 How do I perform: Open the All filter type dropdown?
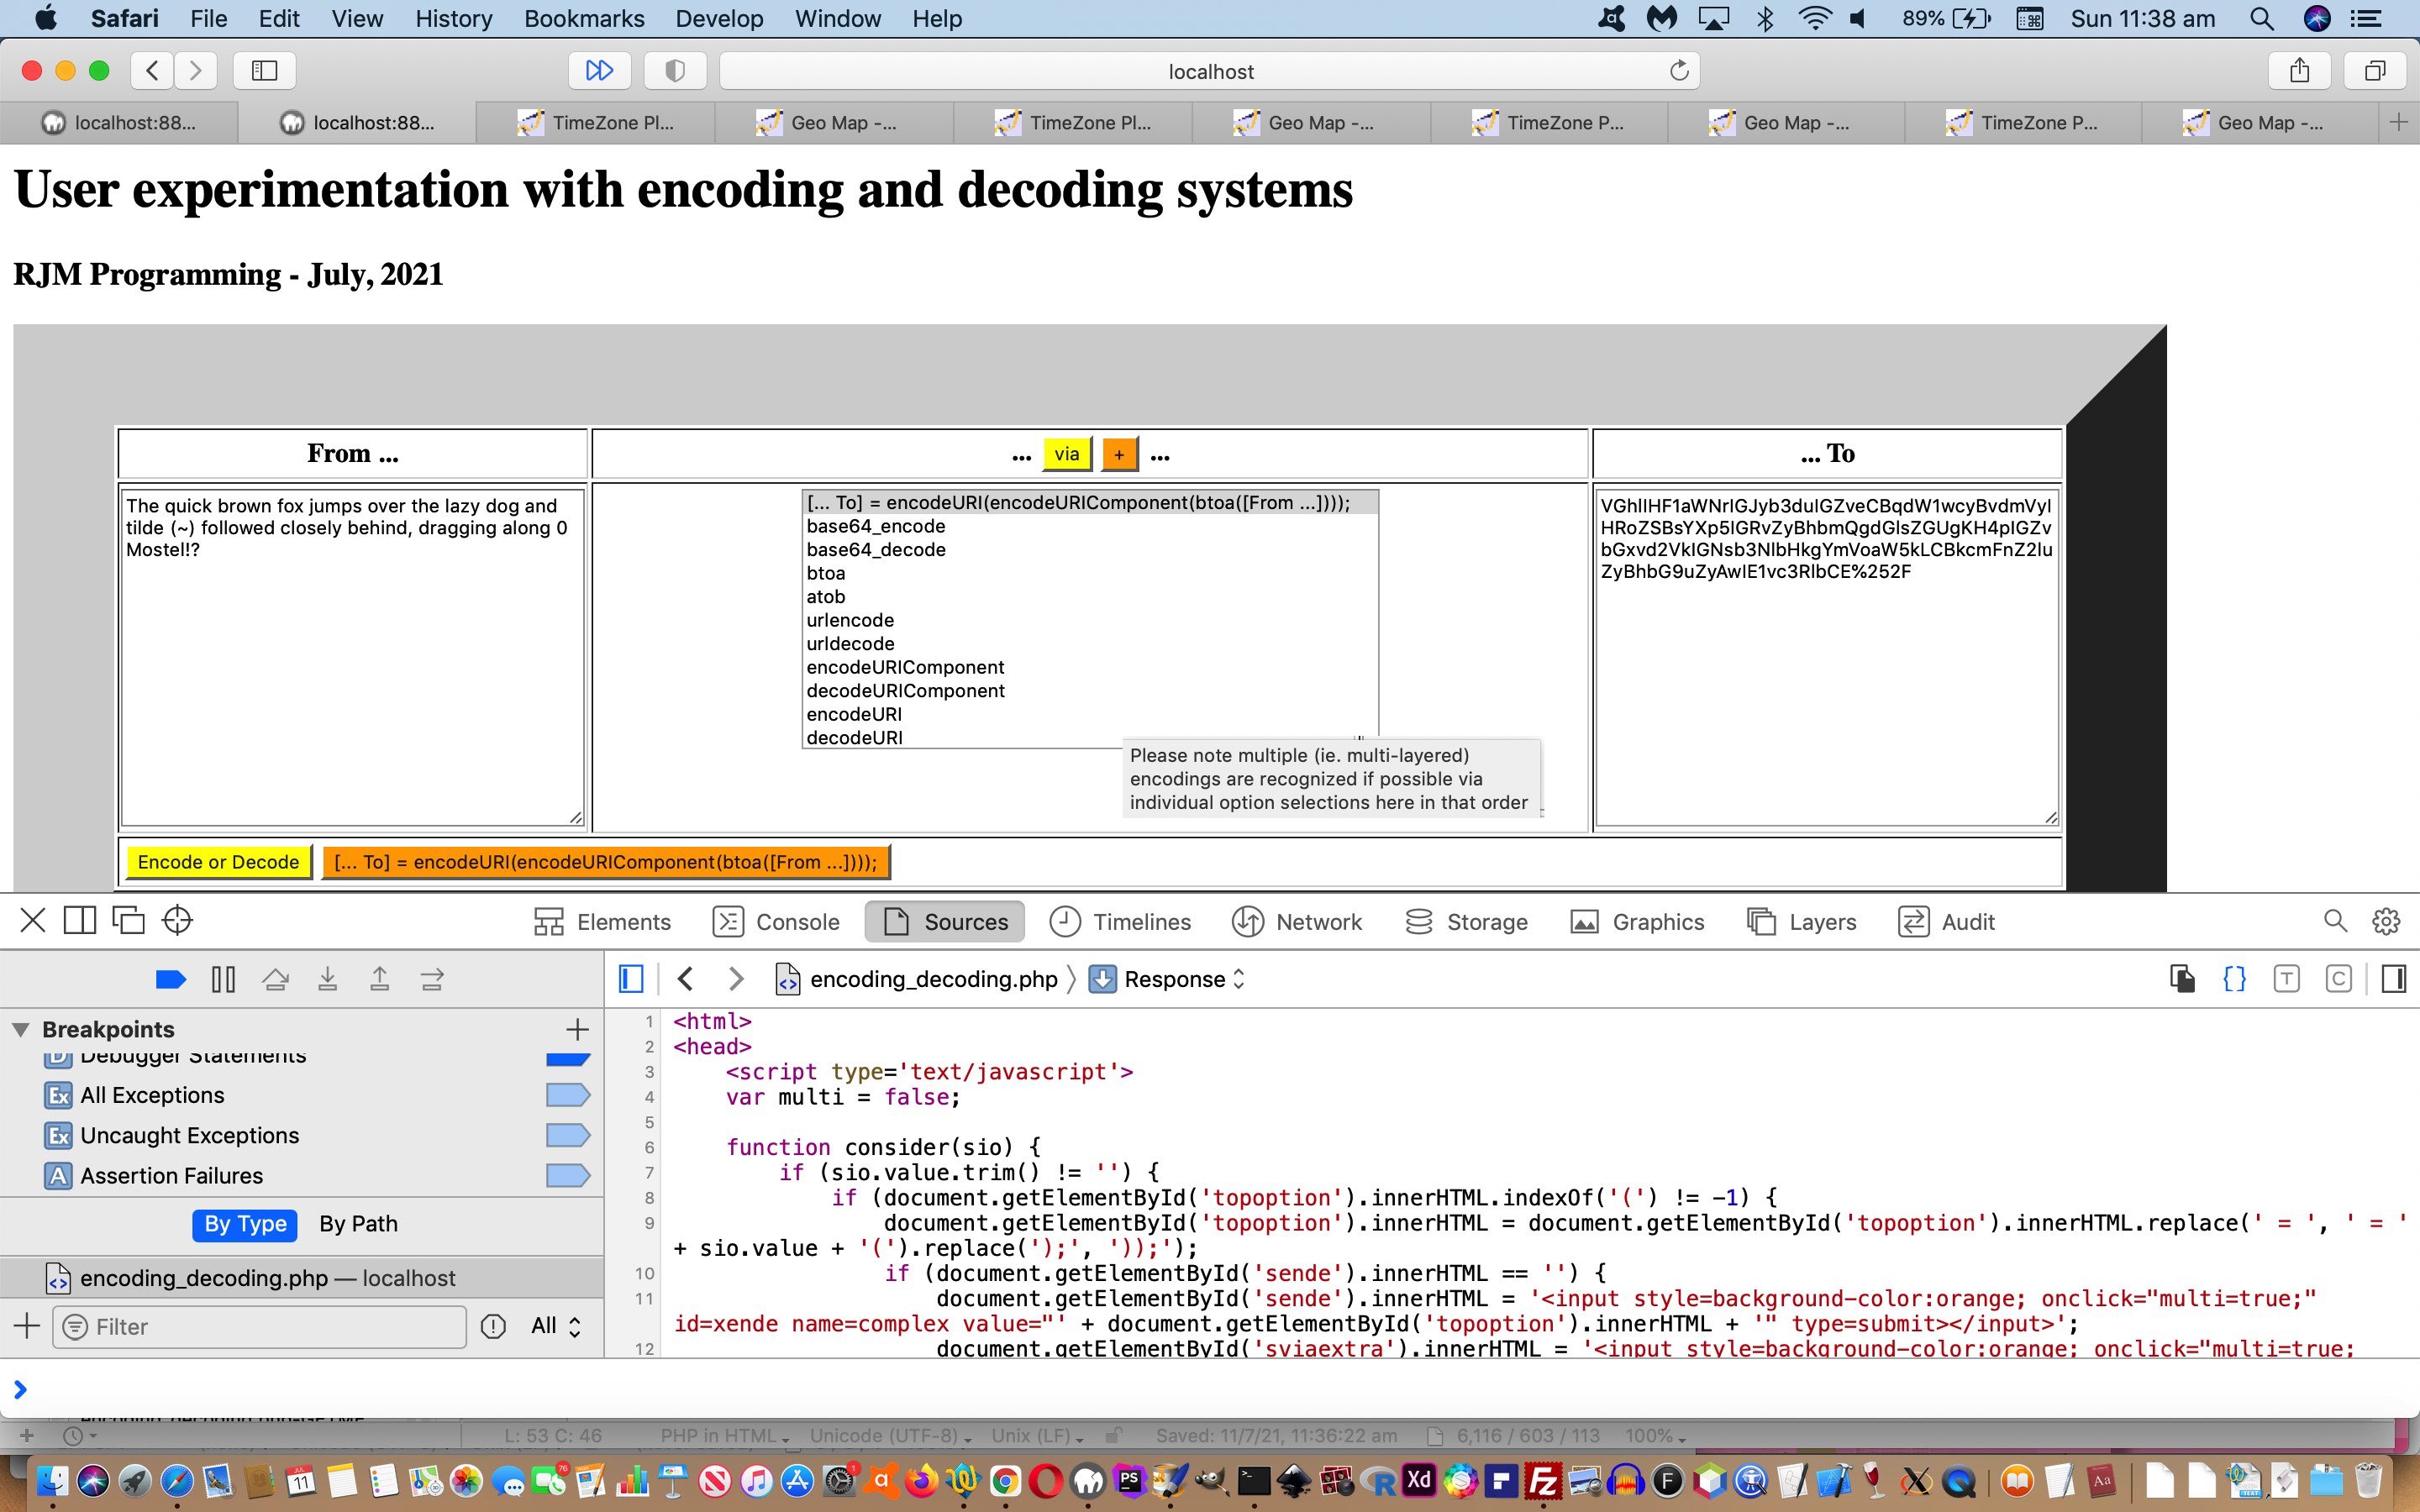556,1326
